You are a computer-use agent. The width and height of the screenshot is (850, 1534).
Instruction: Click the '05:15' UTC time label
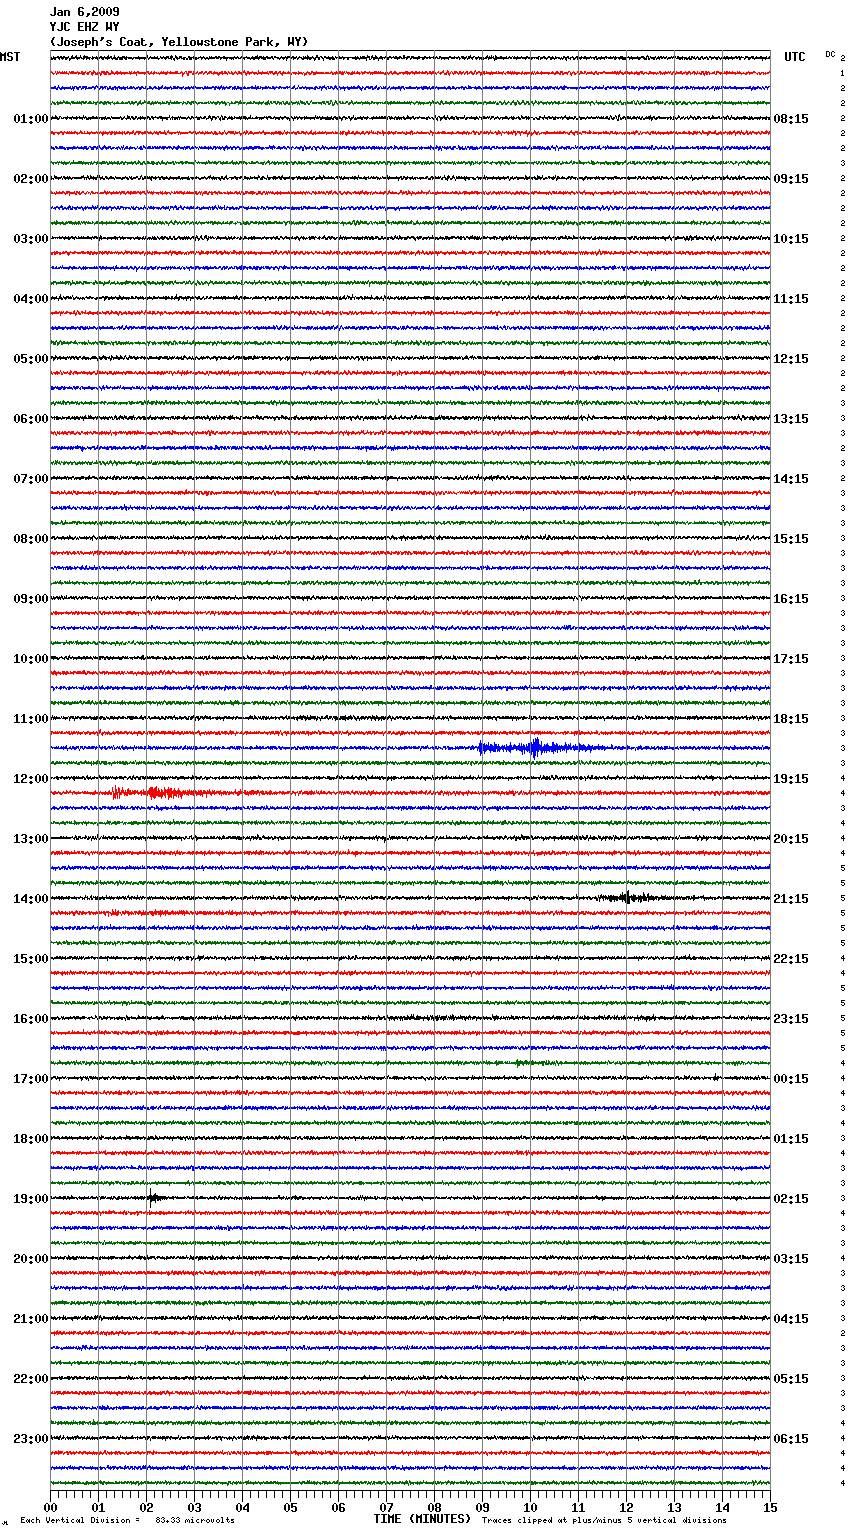[x=791, y=1379]
